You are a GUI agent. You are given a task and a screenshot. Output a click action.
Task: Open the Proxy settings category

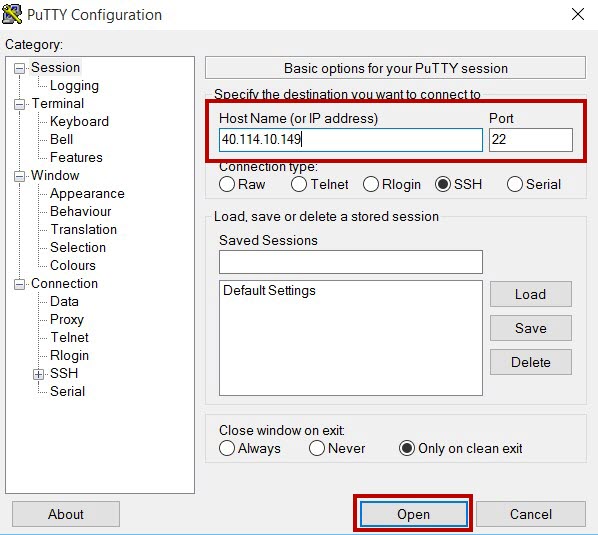pyautogui.click(x=67, y=319)
